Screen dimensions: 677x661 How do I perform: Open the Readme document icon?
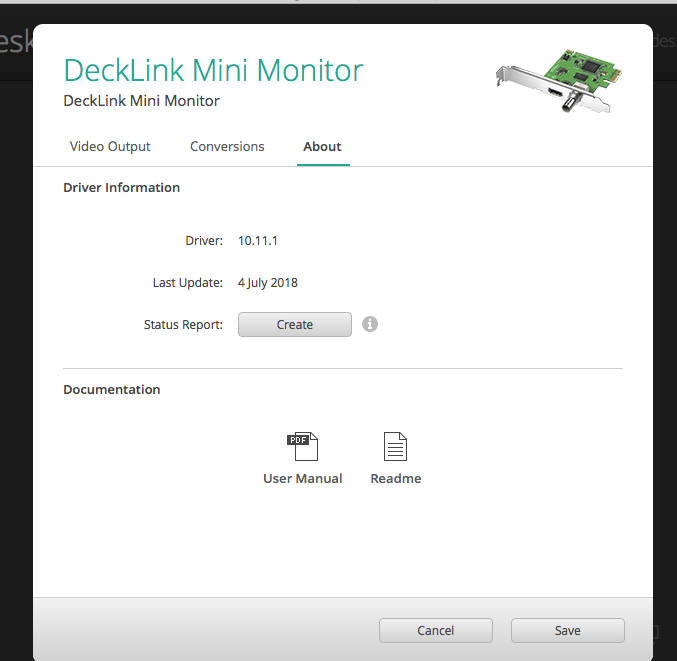pyautogui.click(x=395, y=446)
